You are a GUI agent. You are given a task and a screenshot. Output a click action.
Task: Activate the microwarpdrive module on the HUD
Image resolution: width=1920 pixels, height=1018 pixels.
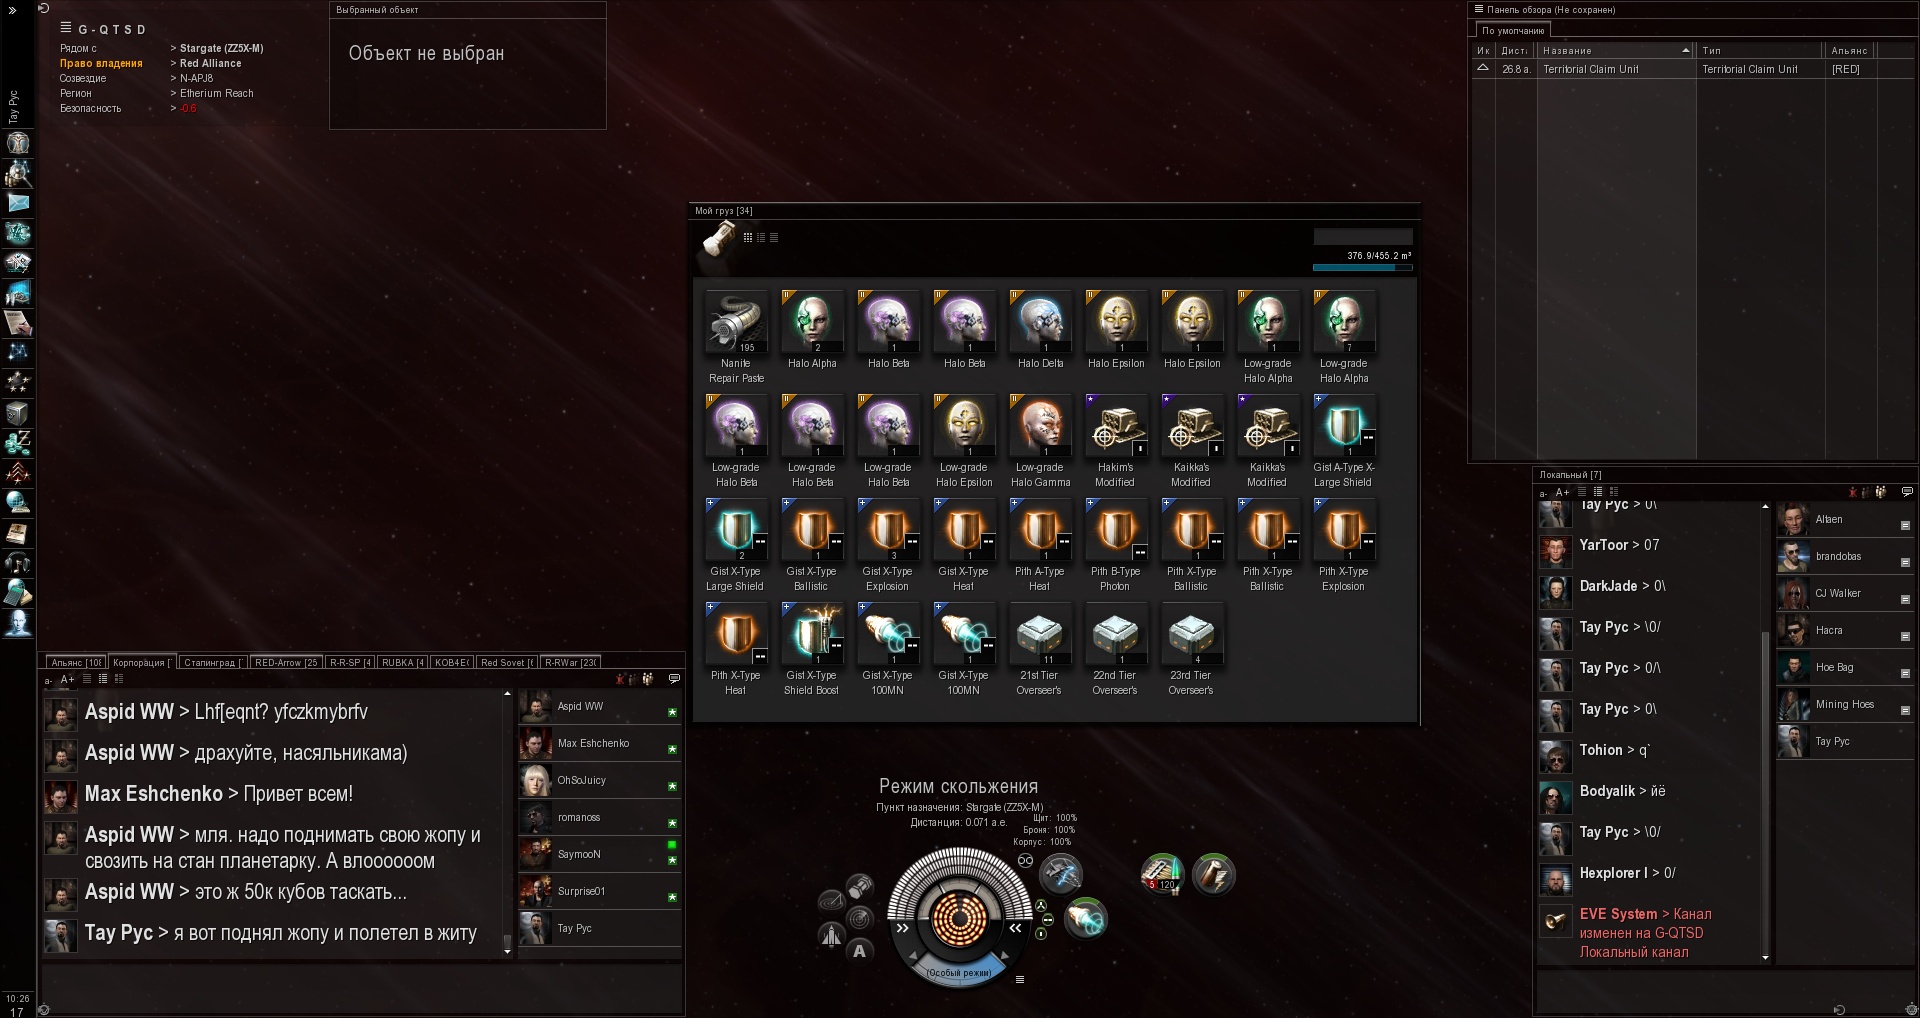(1086, 918)
